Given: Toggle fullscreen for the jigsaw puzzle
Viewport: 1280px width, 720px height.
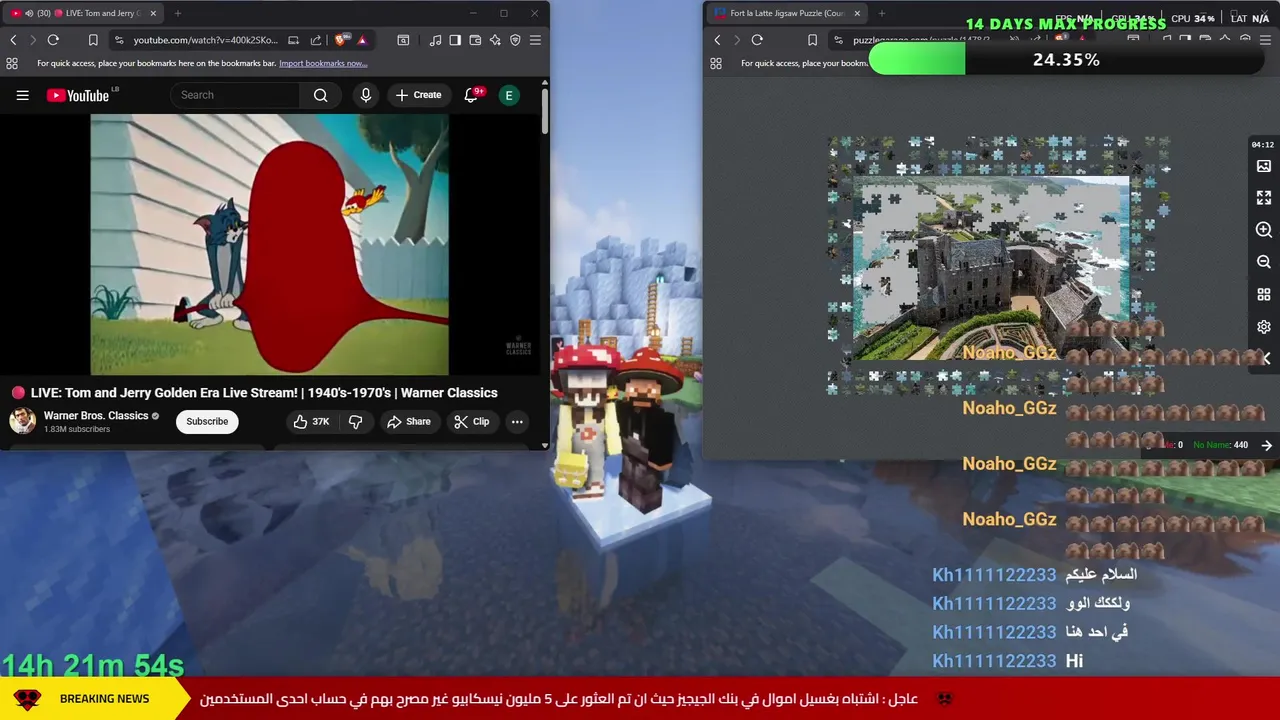Looking at the screenshot, I should (1264, 198).
